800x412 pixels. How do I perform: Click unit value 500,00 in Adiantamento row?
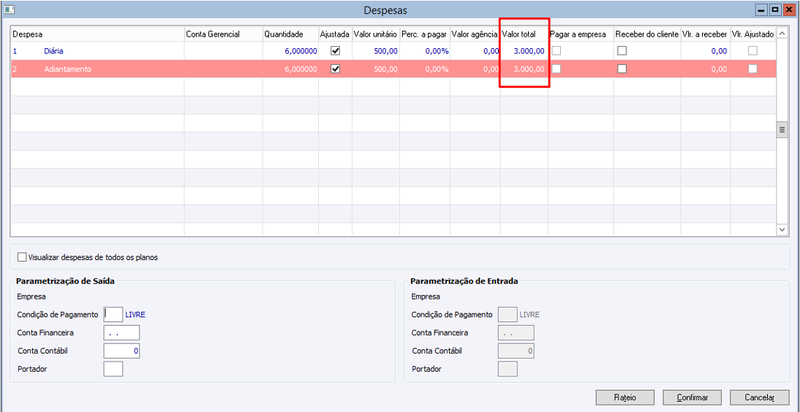[x=386, y=69]
